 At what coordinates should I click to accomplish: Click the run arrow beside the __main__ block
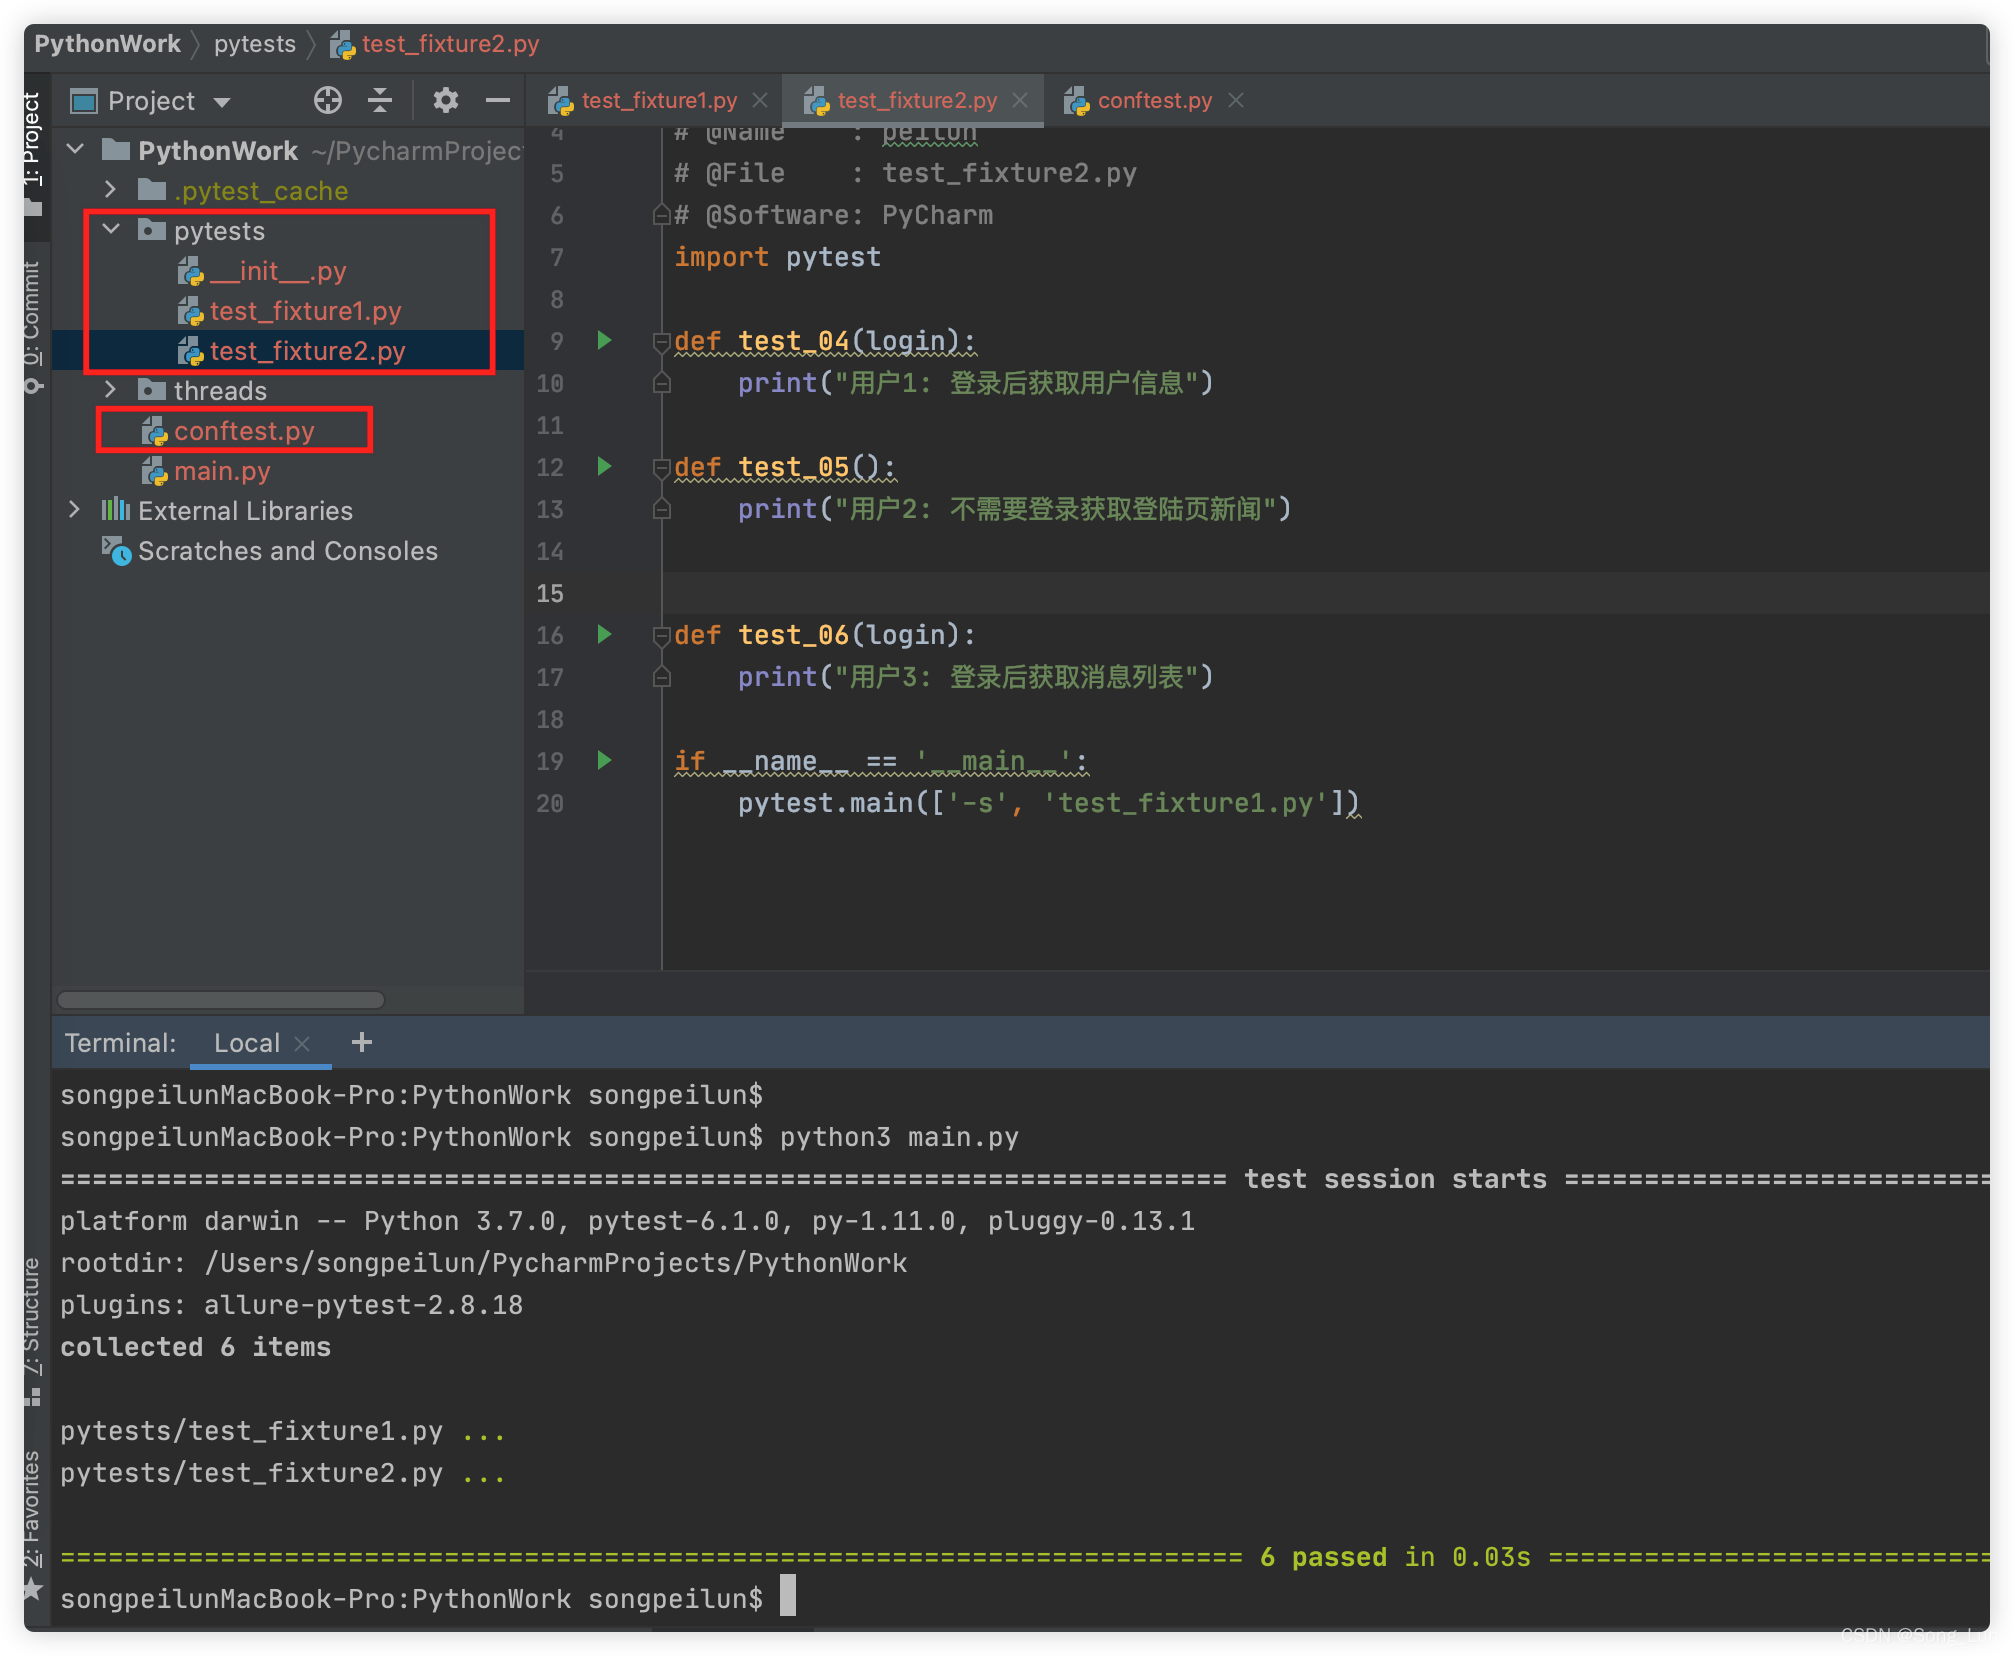tap(604, 760)
